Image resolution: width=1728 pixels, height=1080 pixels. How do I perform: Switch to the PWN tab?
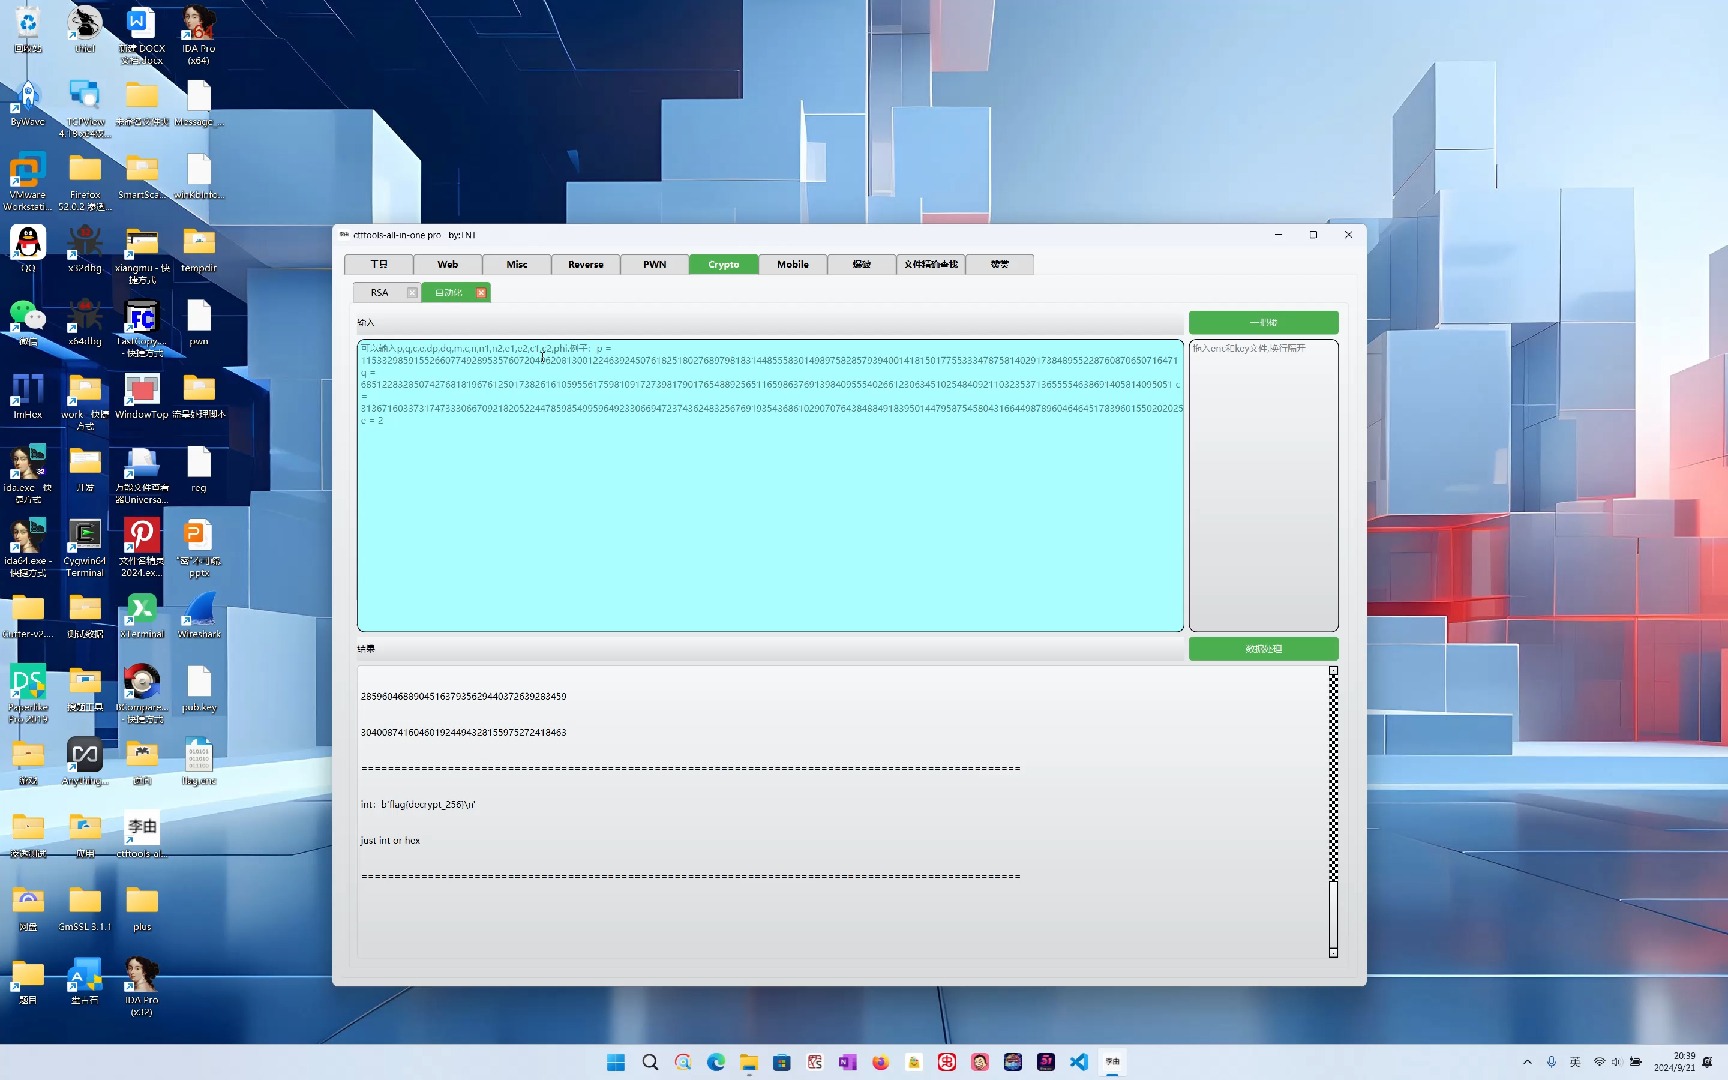[655, 264]
